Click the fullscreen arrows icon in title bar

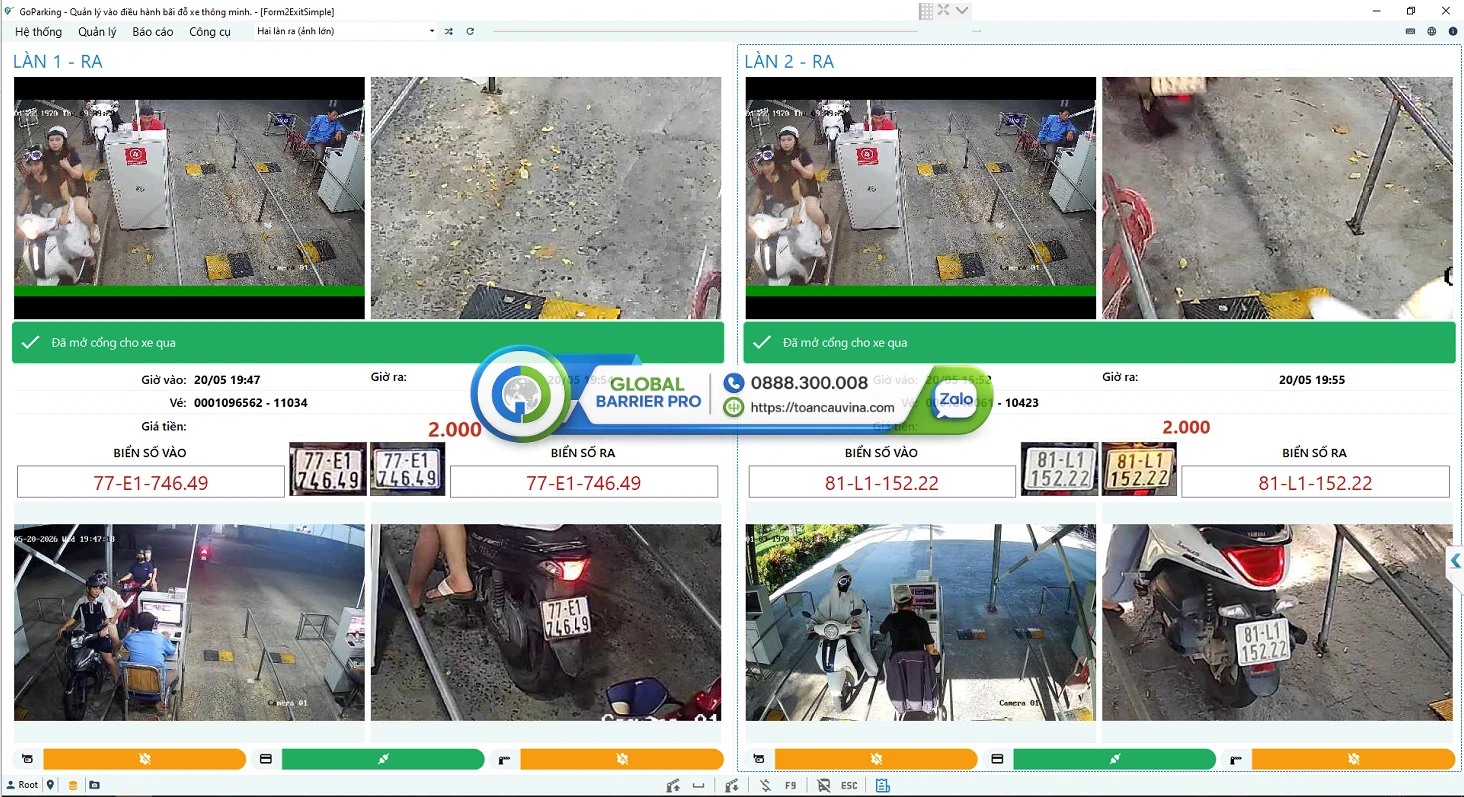pyautogui.click(x=944, y=11)
